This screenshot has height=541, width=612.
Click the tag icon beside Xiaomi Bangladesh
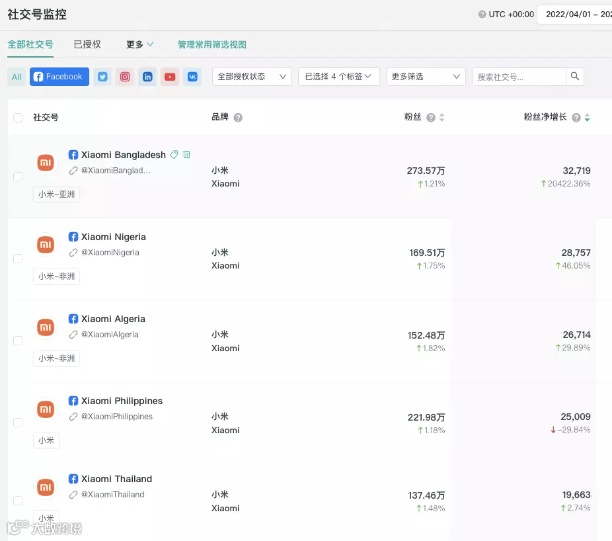coord(174,155)
